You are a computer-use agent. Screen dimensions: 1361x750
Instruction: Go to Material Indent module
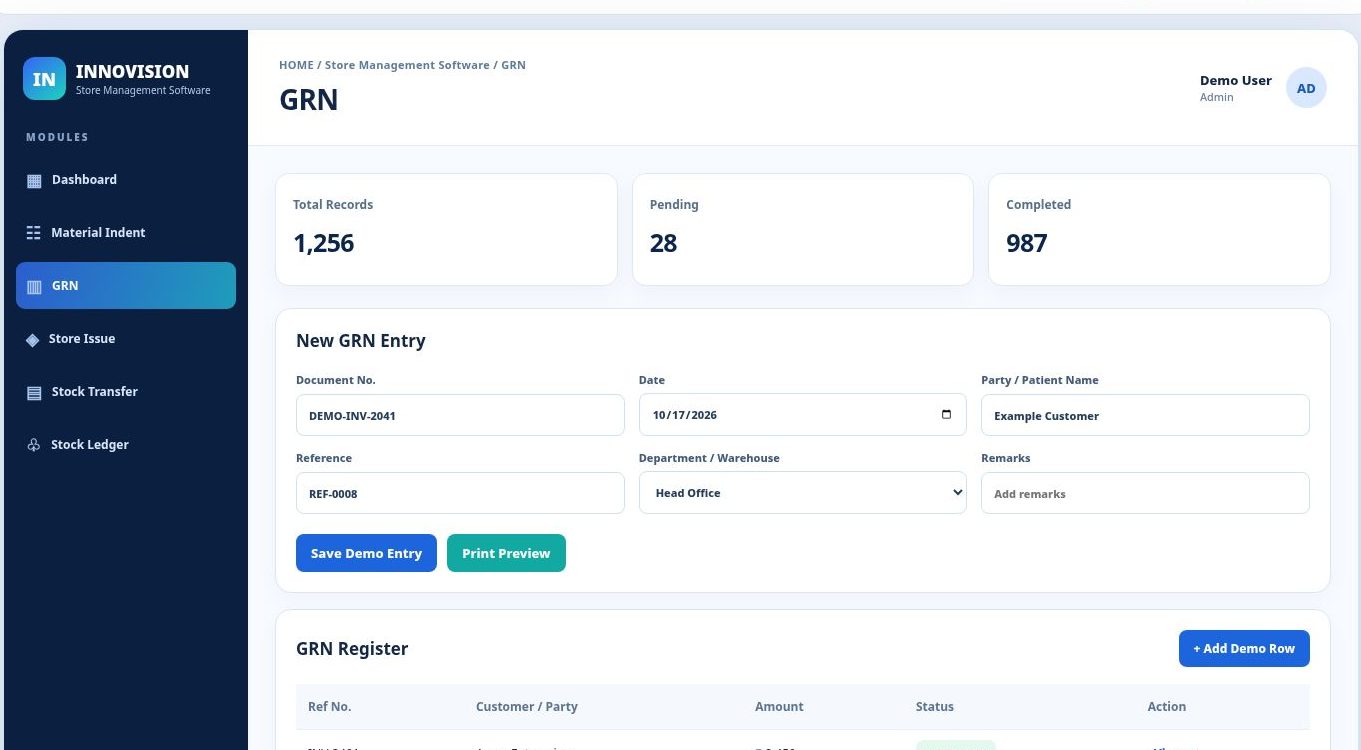click(x=126, y=233)
